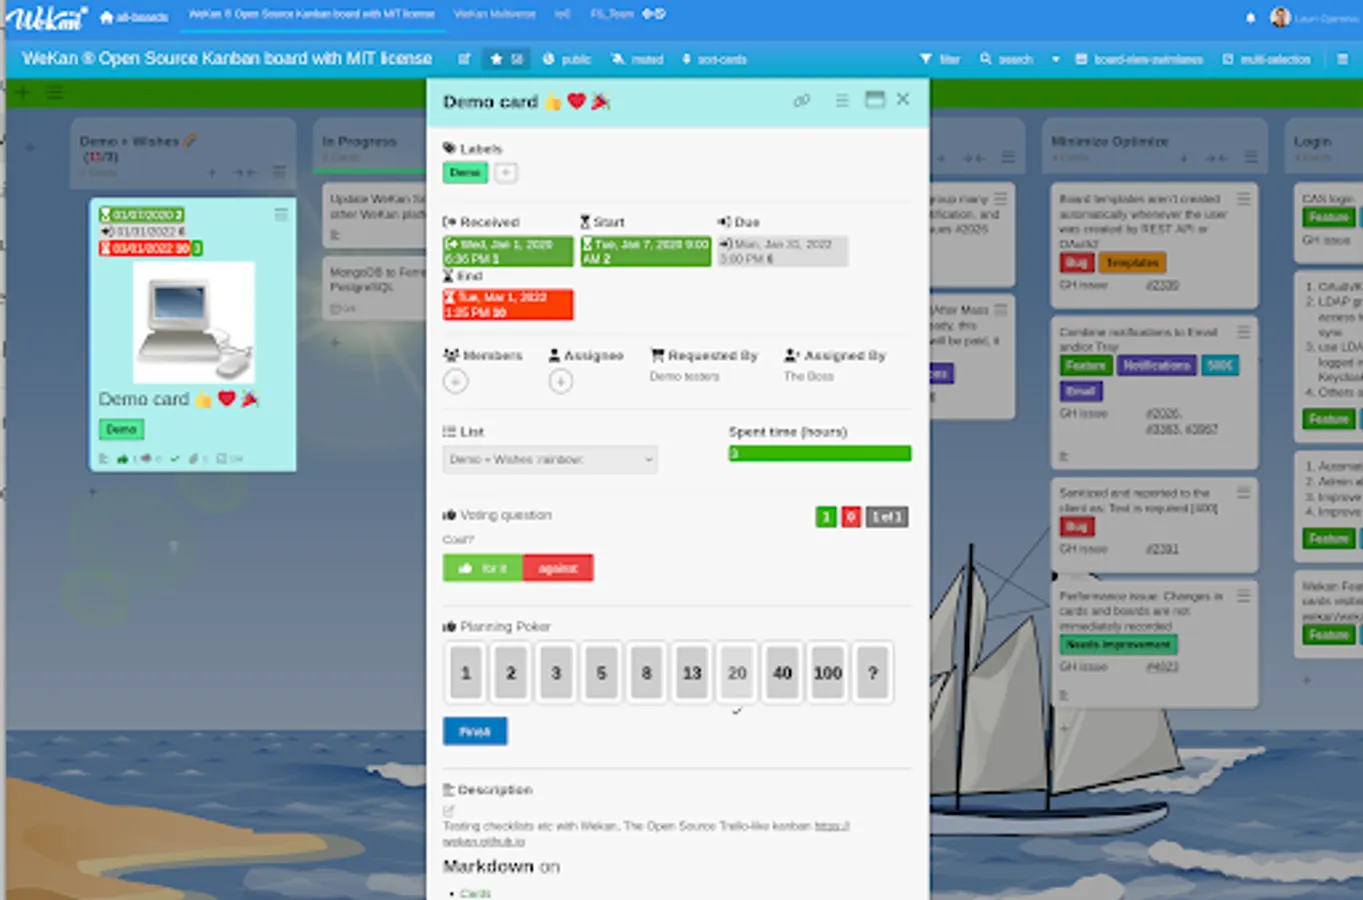Viewport: 1363px width, 900px height.
Task: Add a label with plus button
Action: (x=506, y=173)
